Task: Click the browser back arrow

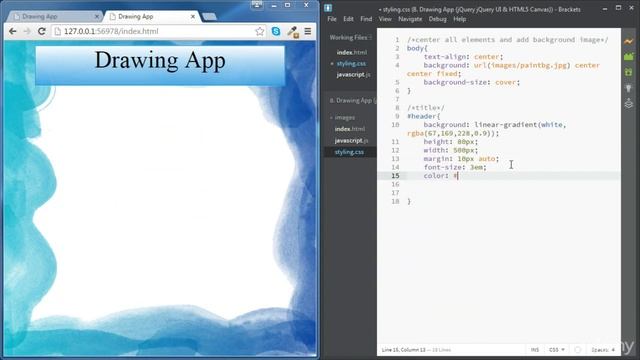Action: 13,31
